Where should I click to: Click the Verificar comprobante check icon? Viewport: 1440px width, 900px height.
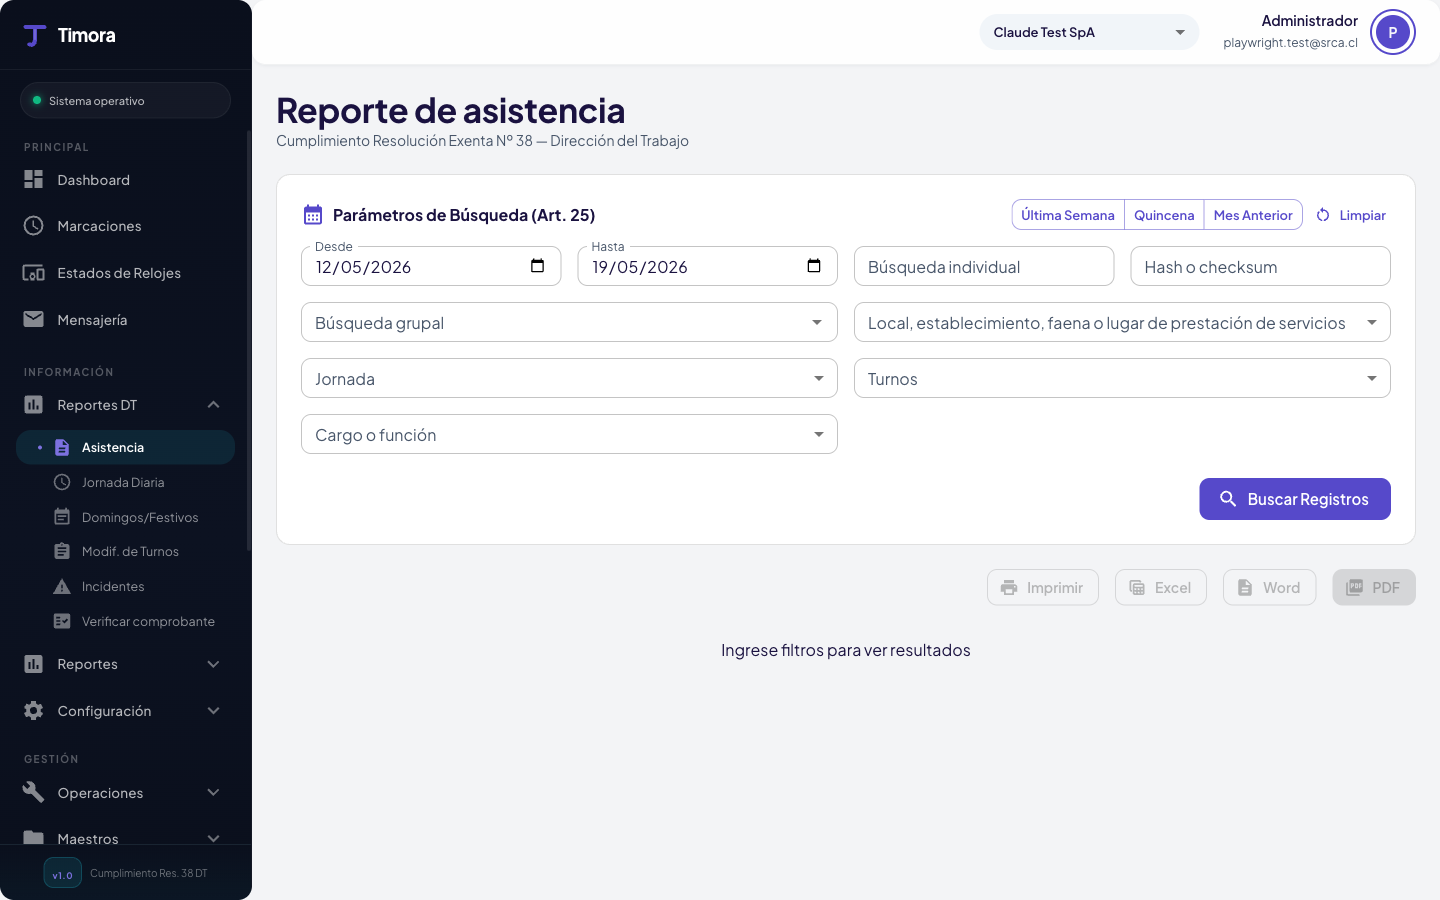coord(62,621)
